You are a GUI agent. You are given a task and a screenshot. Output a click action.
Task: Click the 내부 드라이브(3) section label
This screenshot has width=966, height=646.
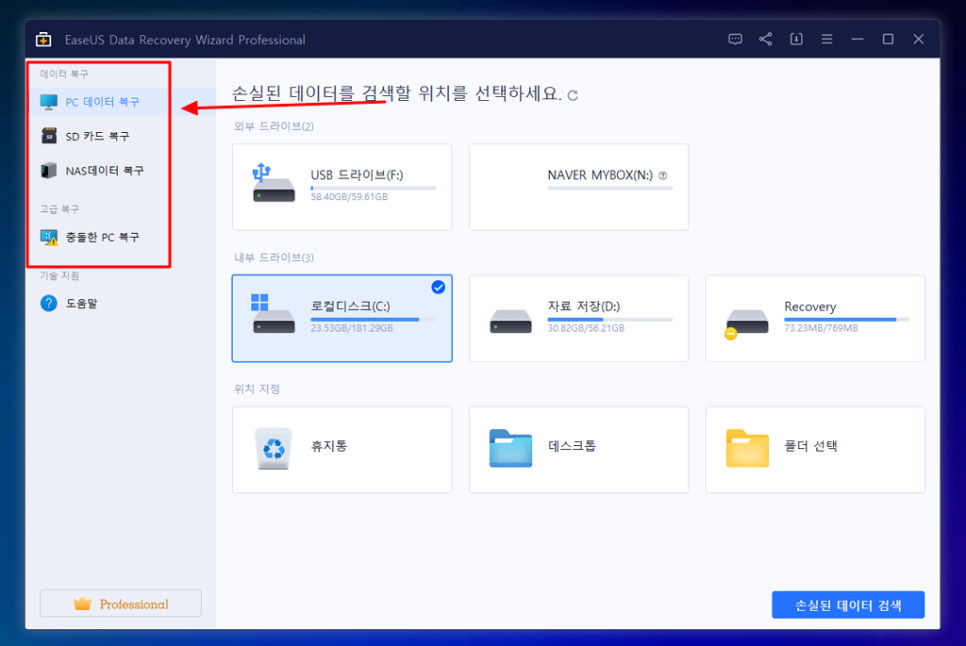tap(274, 257)
